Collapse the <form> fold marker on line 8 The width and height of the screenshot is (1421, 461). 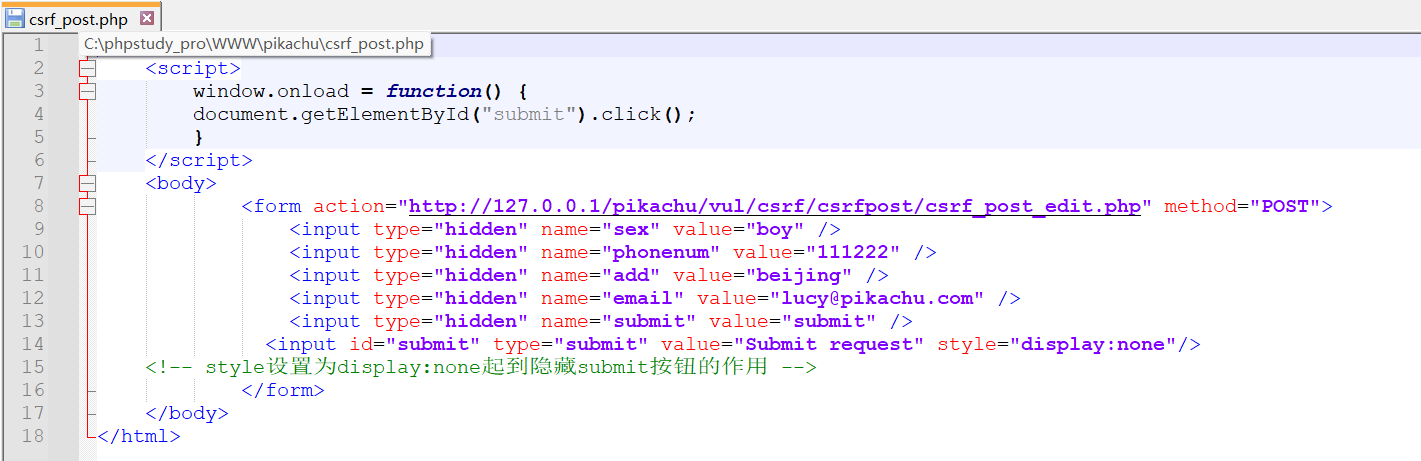(x=88, y=206)
